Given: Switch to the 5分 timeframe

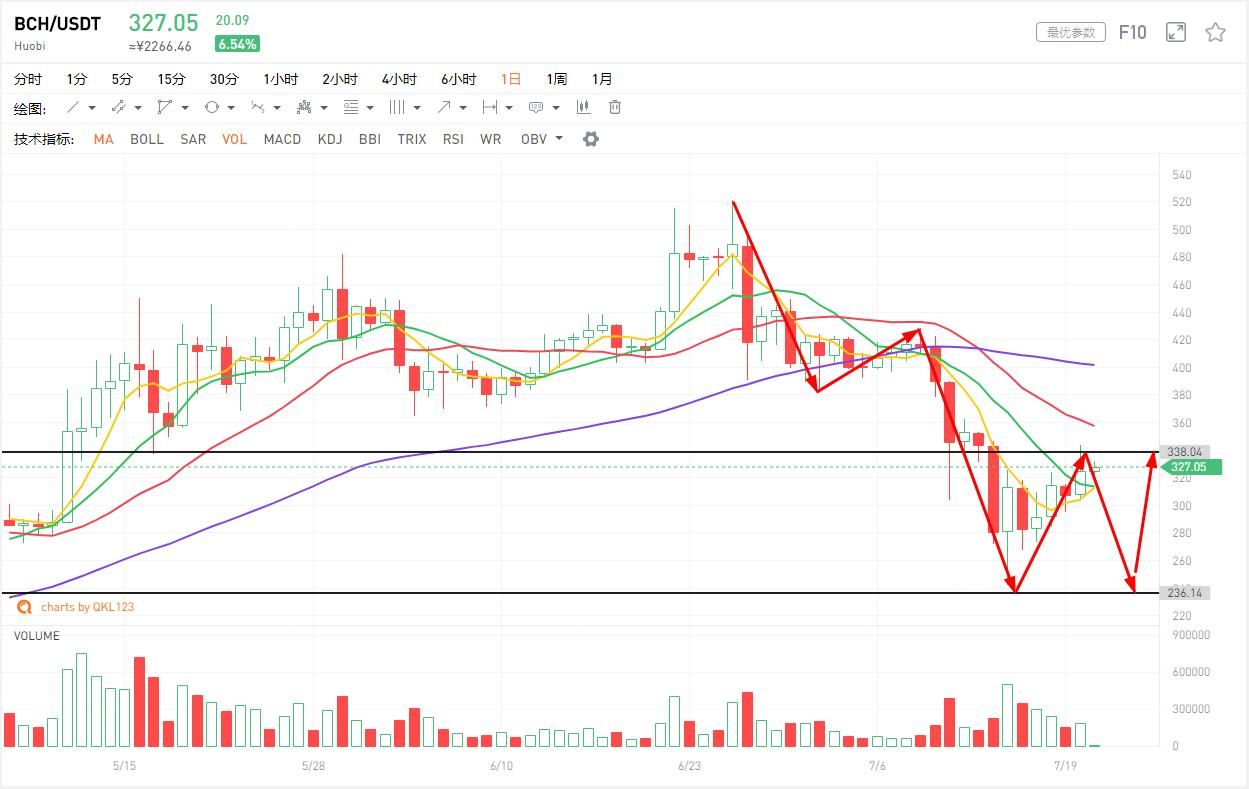Looking at the screenshot, I should (122, 79).
